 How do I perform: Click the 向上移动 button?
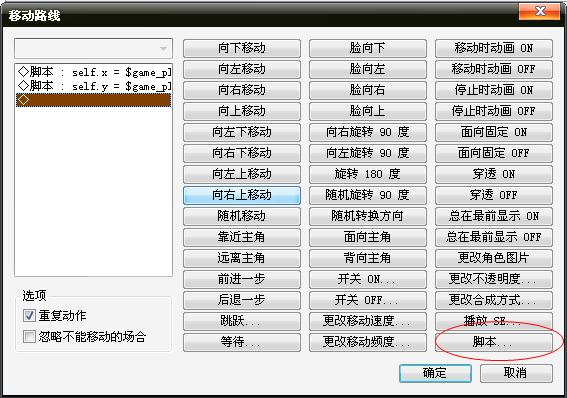[x=242, y=111]
